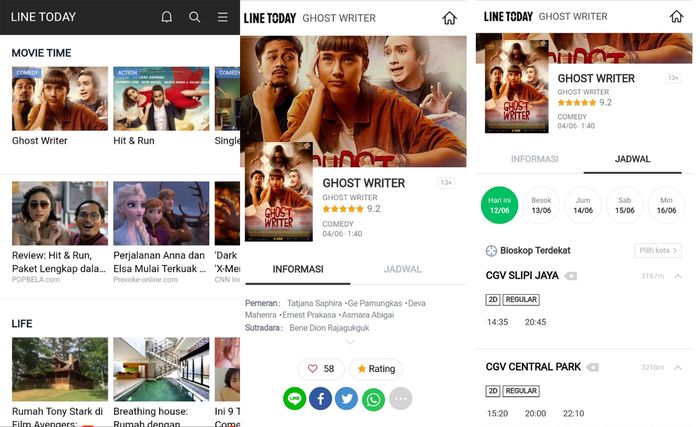This screenshot has width=700, height=427.
Task: Tap home icon on Jadwal screen
Action: 676,16
